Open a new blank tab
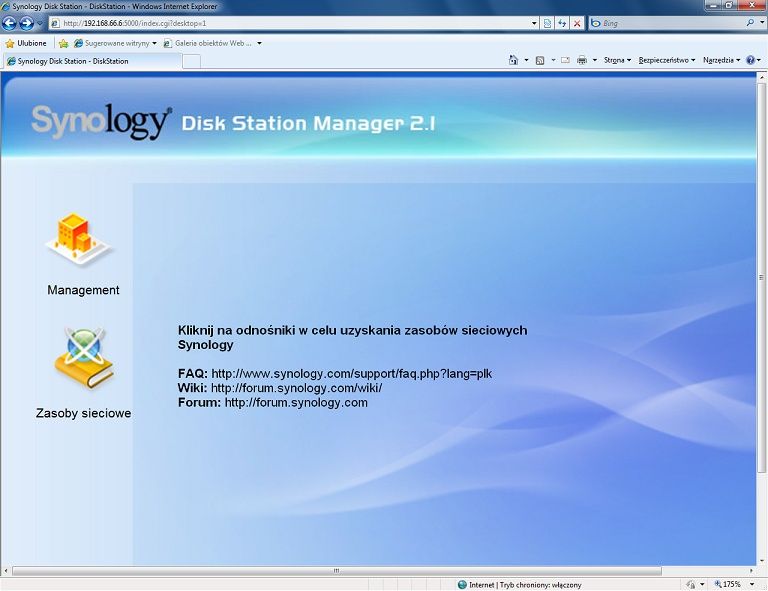 [x=192, y=62]
